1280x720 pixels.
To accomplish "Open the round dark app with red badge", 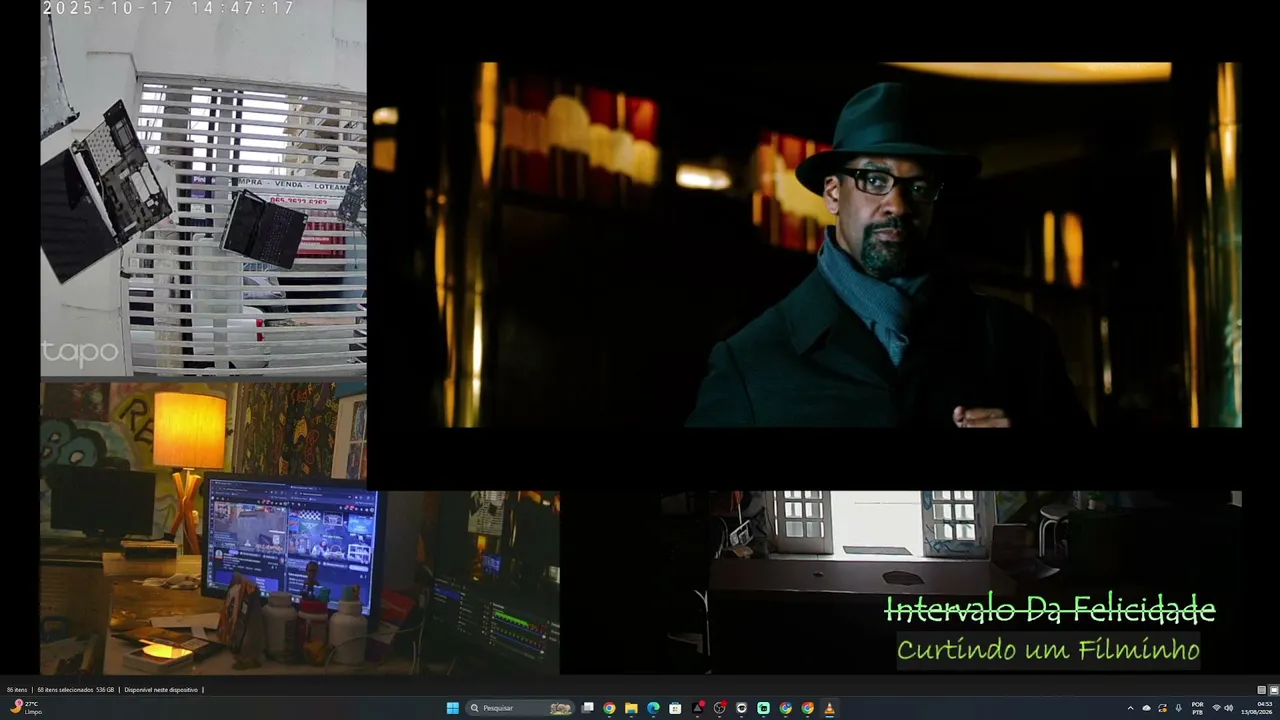I will [720, 708].
